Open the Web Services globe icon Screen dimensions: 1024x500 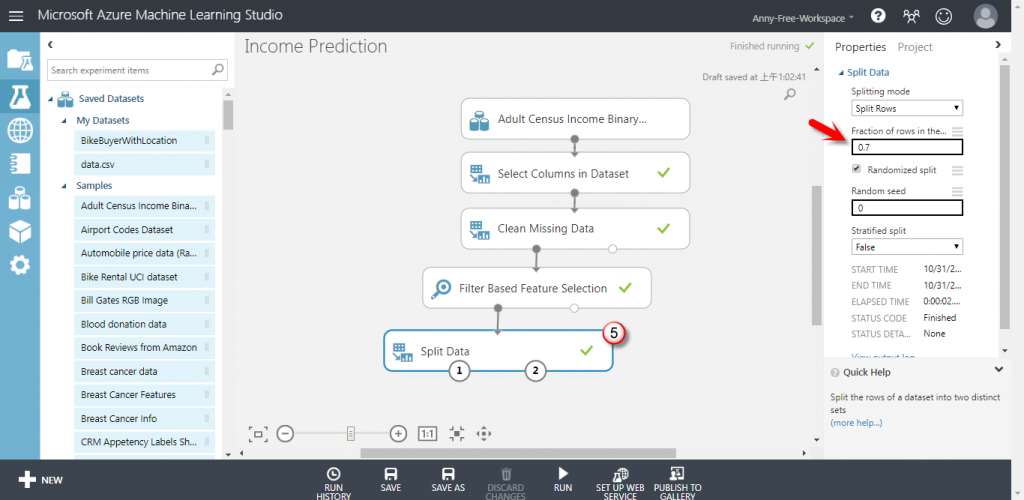pos(20,130)
